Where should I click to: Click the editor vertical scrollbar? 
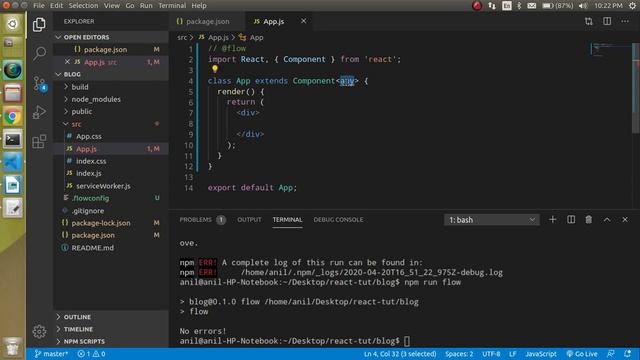click(636, 87)
